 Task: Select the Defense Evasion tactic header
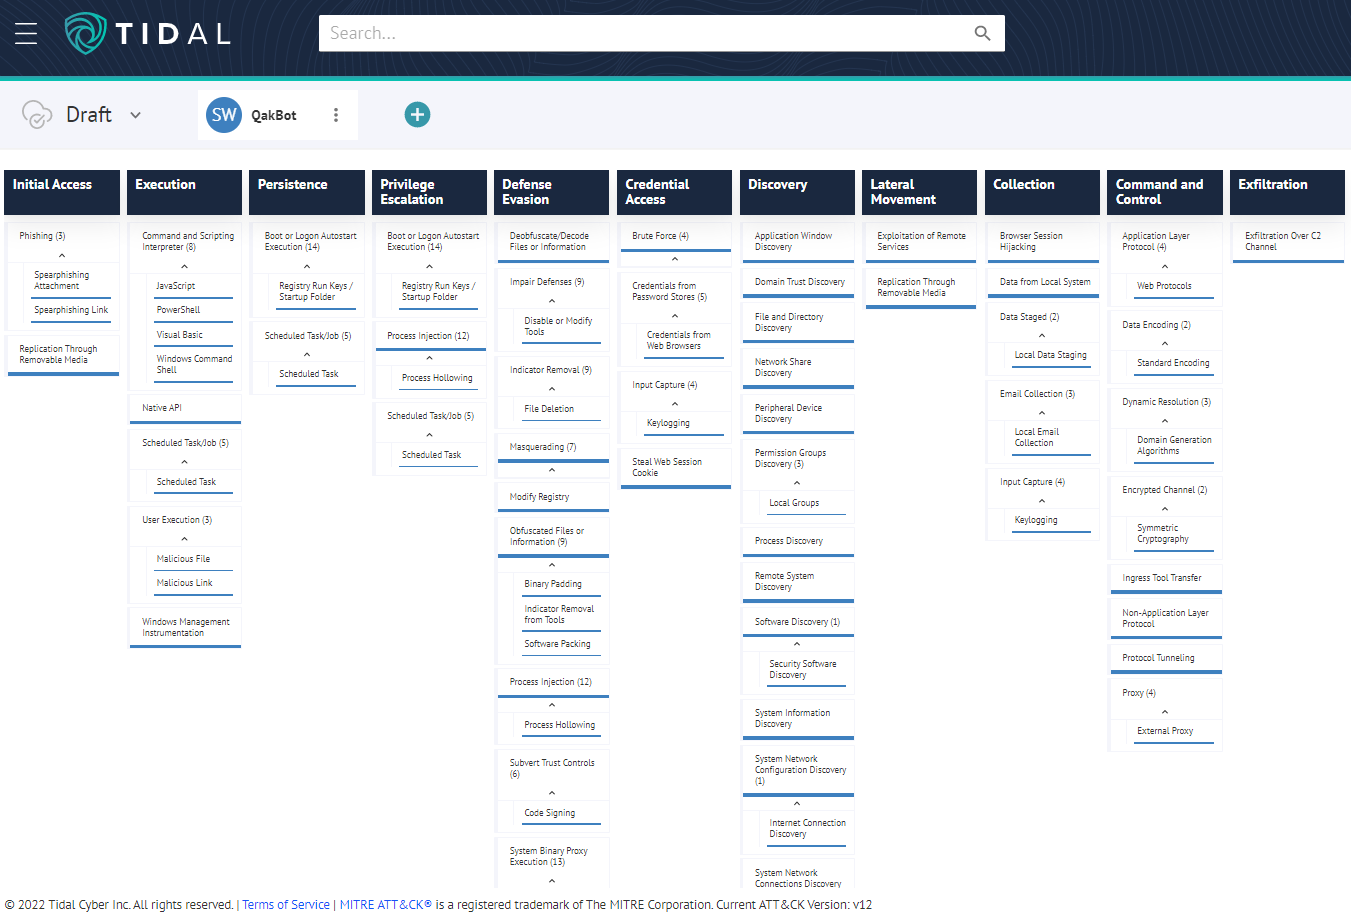[x=552, y=192]
